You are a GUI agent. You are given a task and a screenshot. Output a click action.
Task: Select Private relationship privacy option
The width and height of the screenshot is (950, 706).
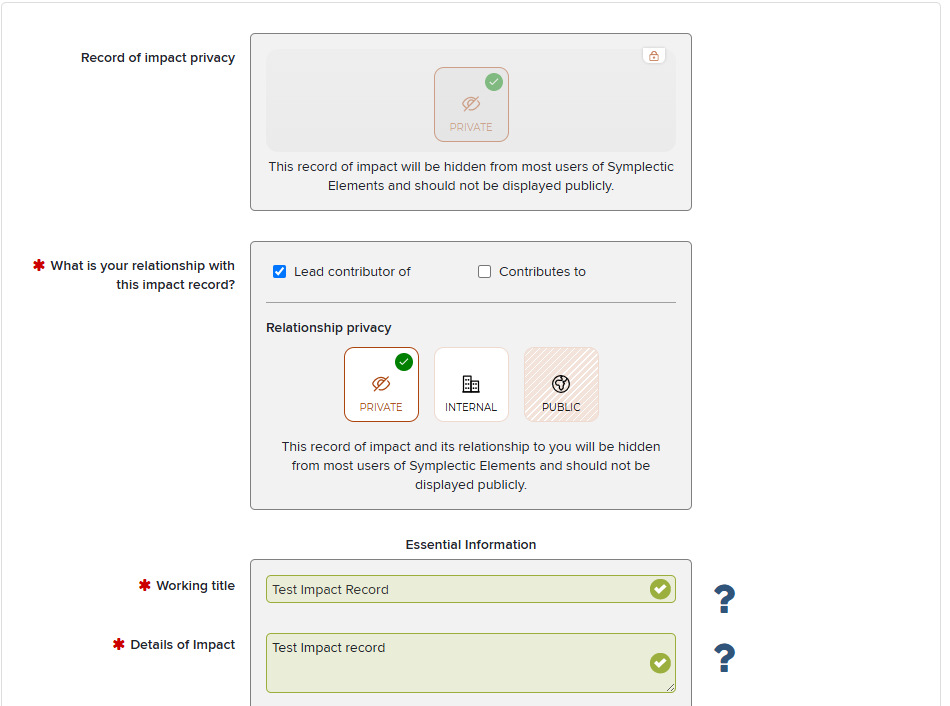tap(381, 384)
